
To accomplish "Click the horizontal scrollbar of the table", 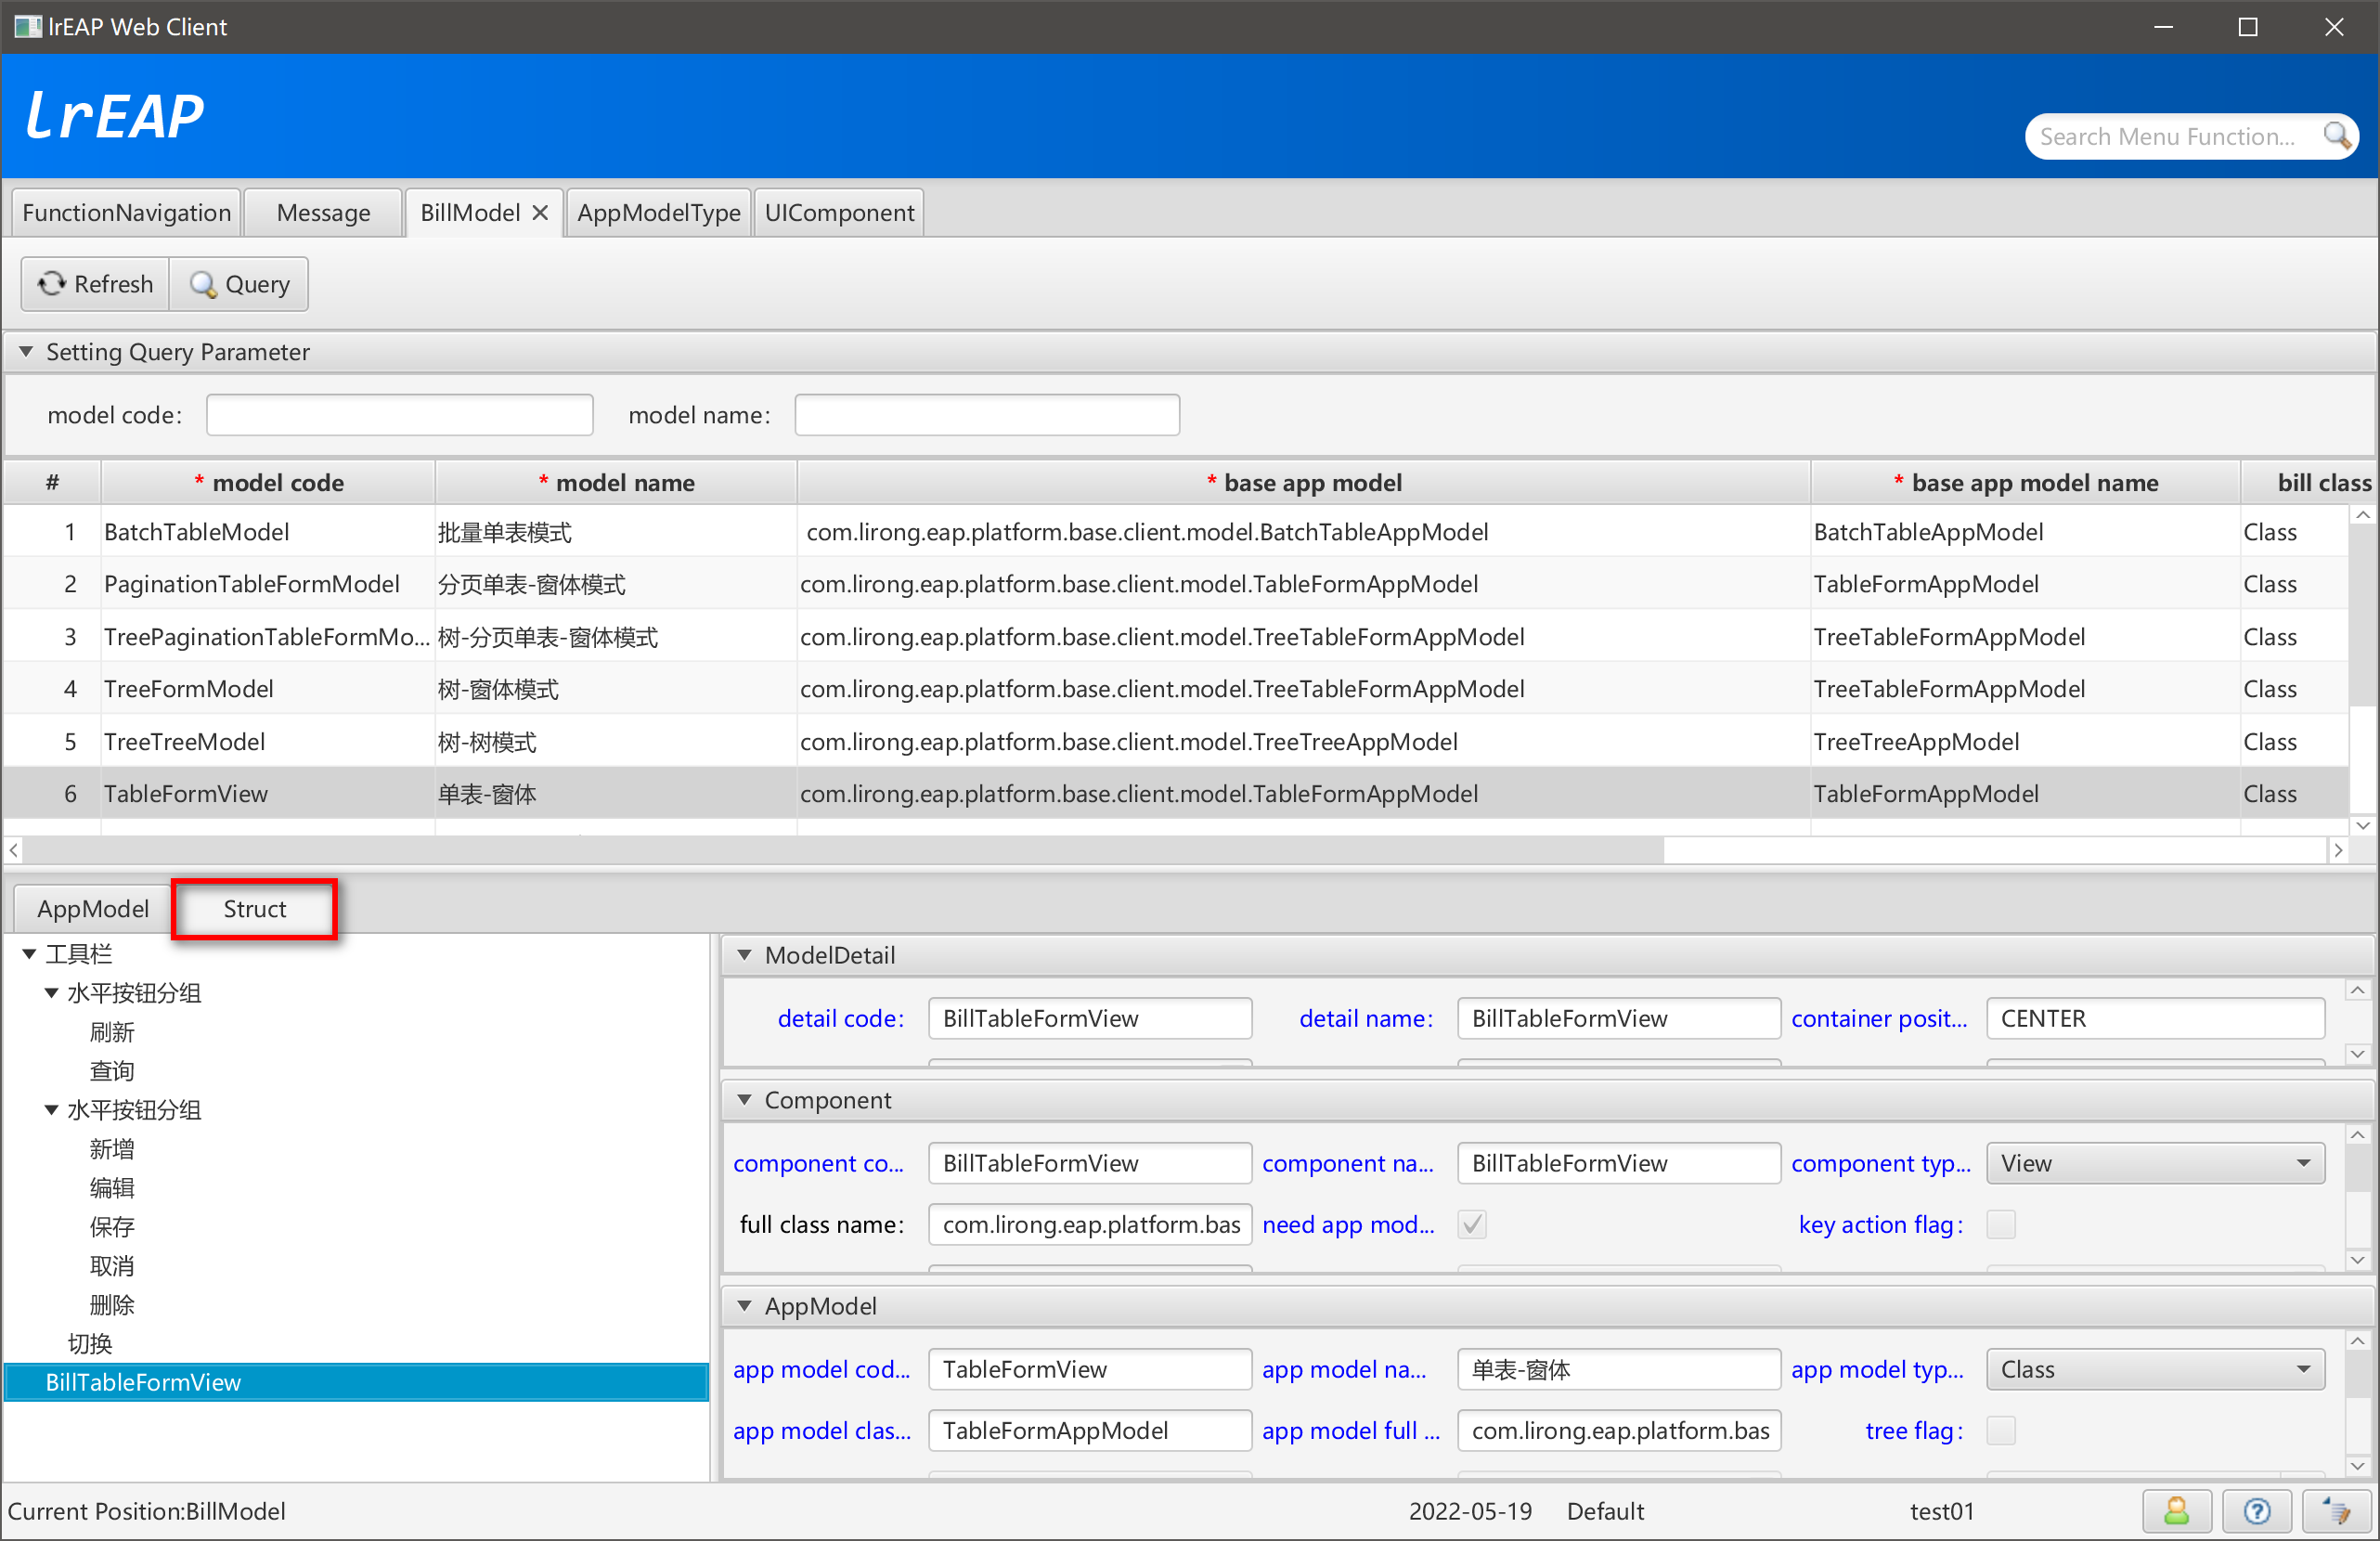I will point(843,850).
